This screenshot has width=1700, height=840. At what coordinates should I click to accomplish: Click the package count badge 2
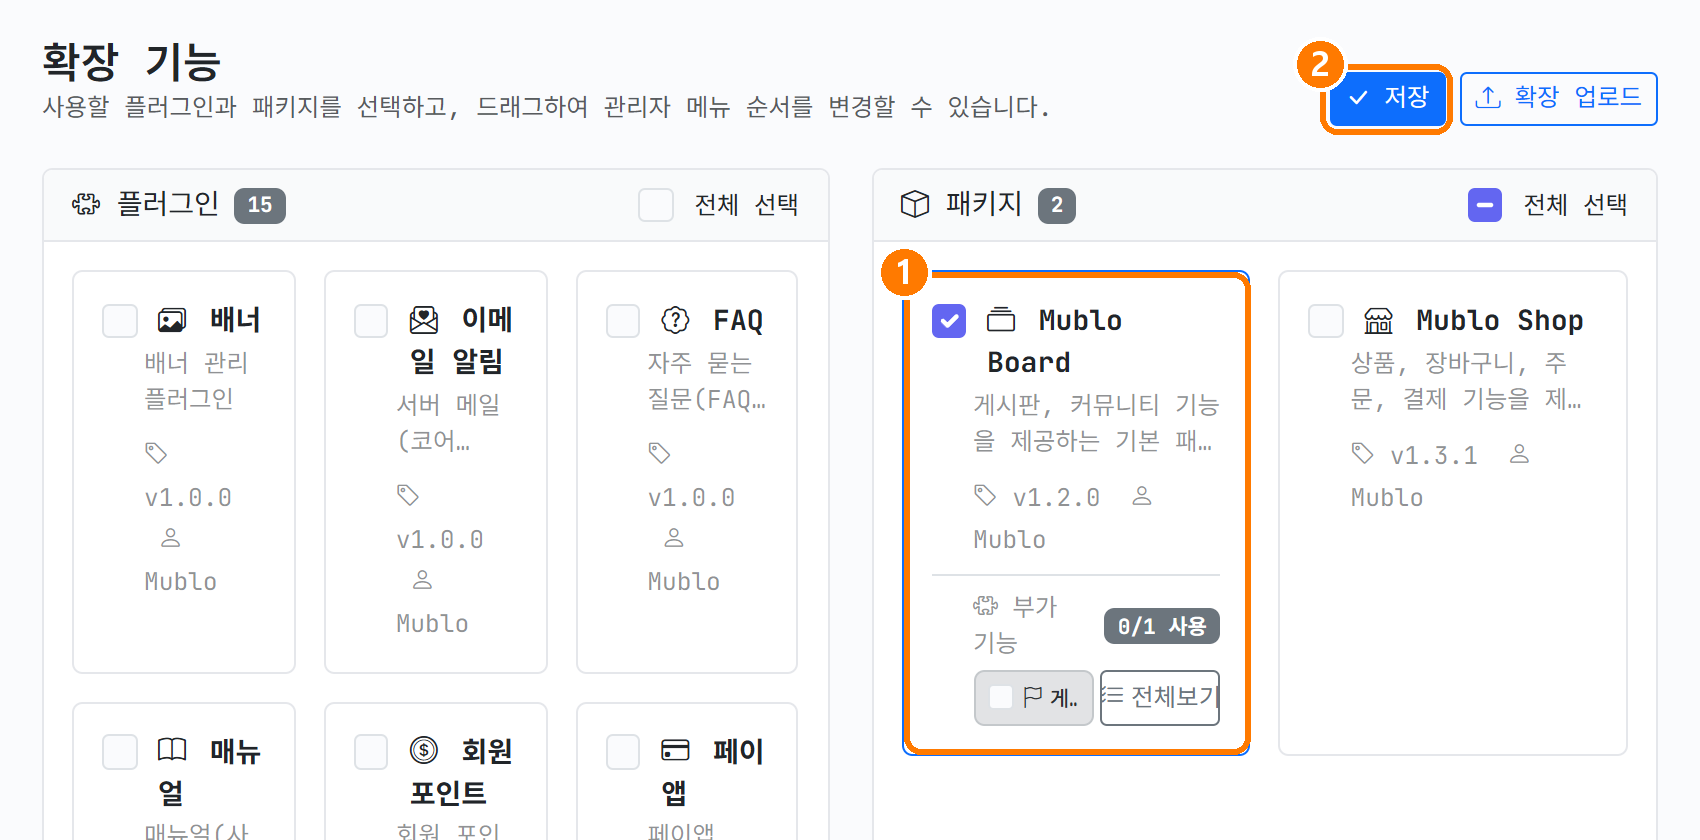tap(1057, 205)
